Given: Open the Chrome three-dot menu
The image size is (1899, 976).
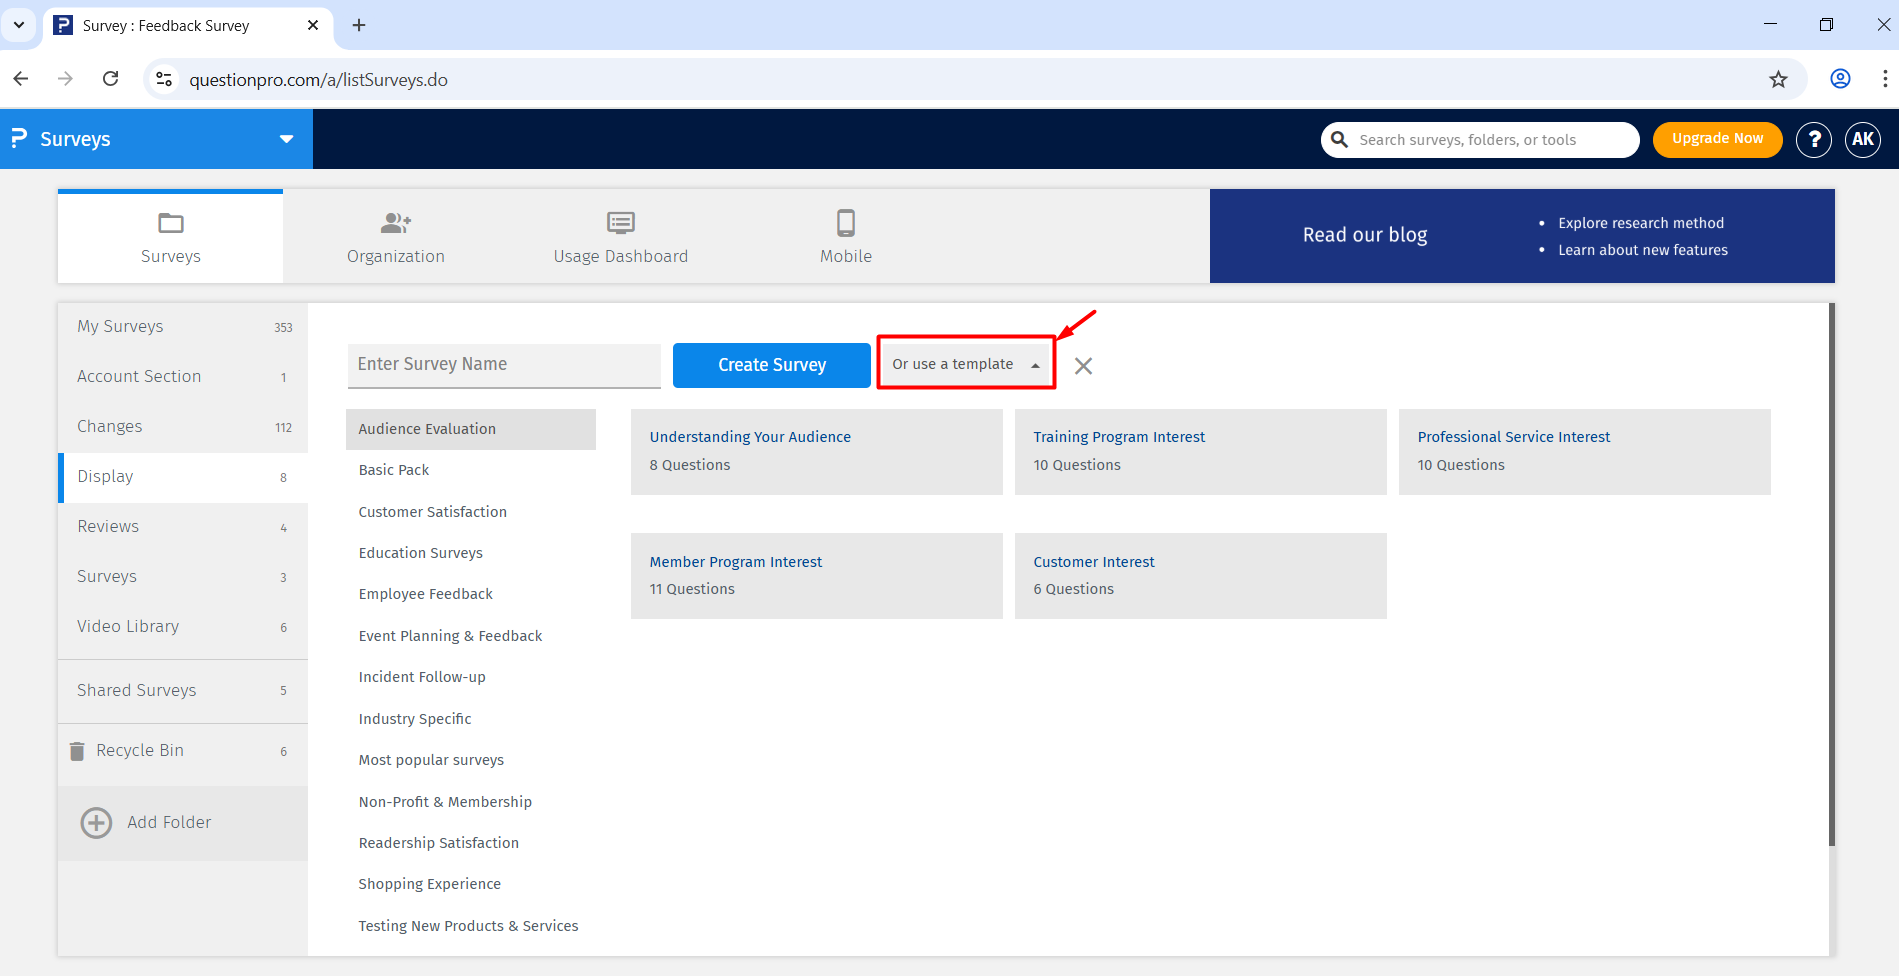Looking at the screenshot, I should coord(1885,79).
